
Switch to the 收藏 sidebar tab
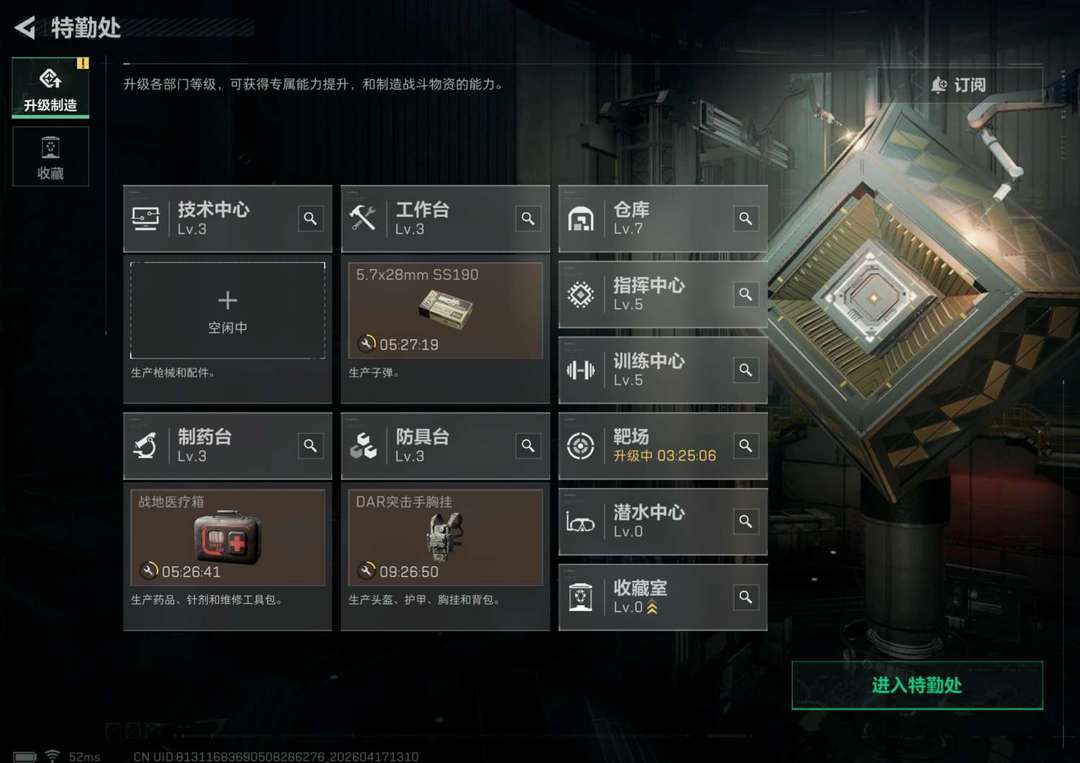[50, 156]
